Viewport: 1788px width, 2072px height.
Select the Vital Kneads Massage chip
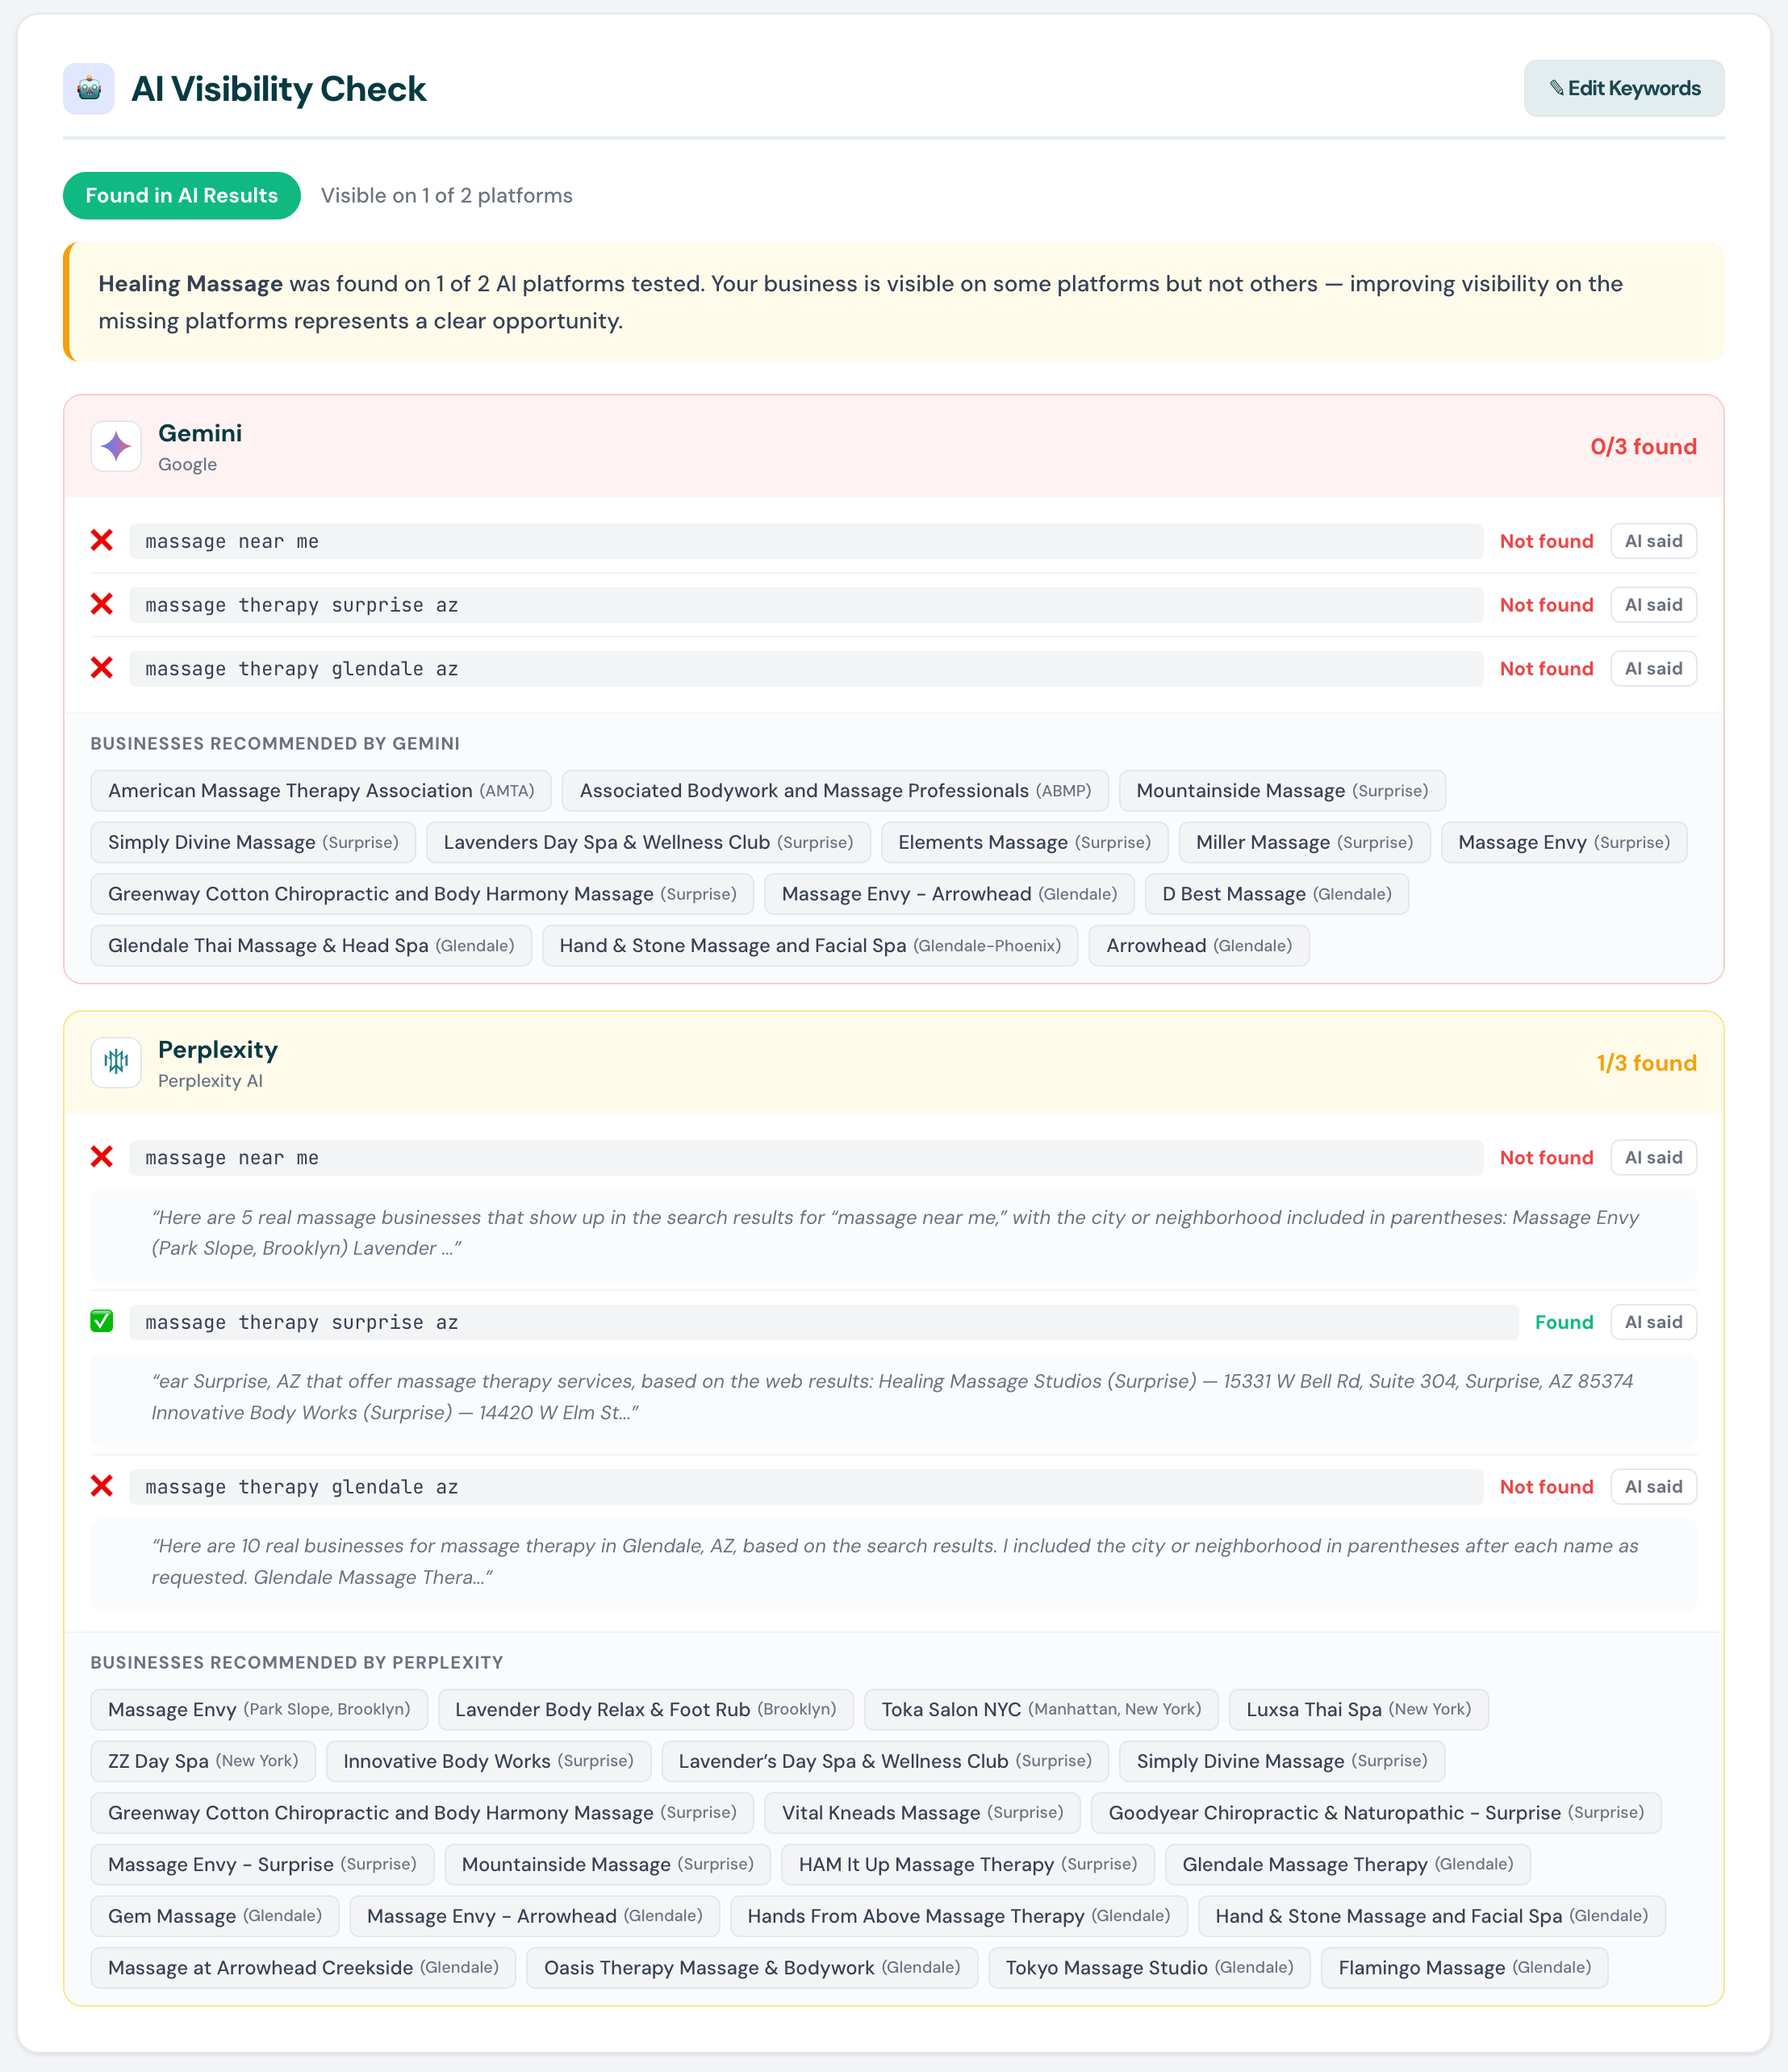pyautogui.click(x=923, y=1812)
